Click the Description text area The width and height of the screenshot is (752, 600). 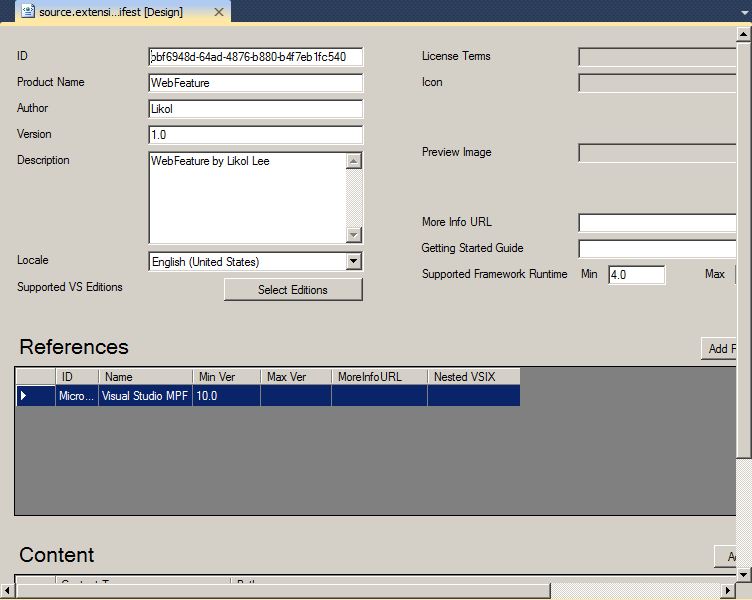tap(247, 198)
